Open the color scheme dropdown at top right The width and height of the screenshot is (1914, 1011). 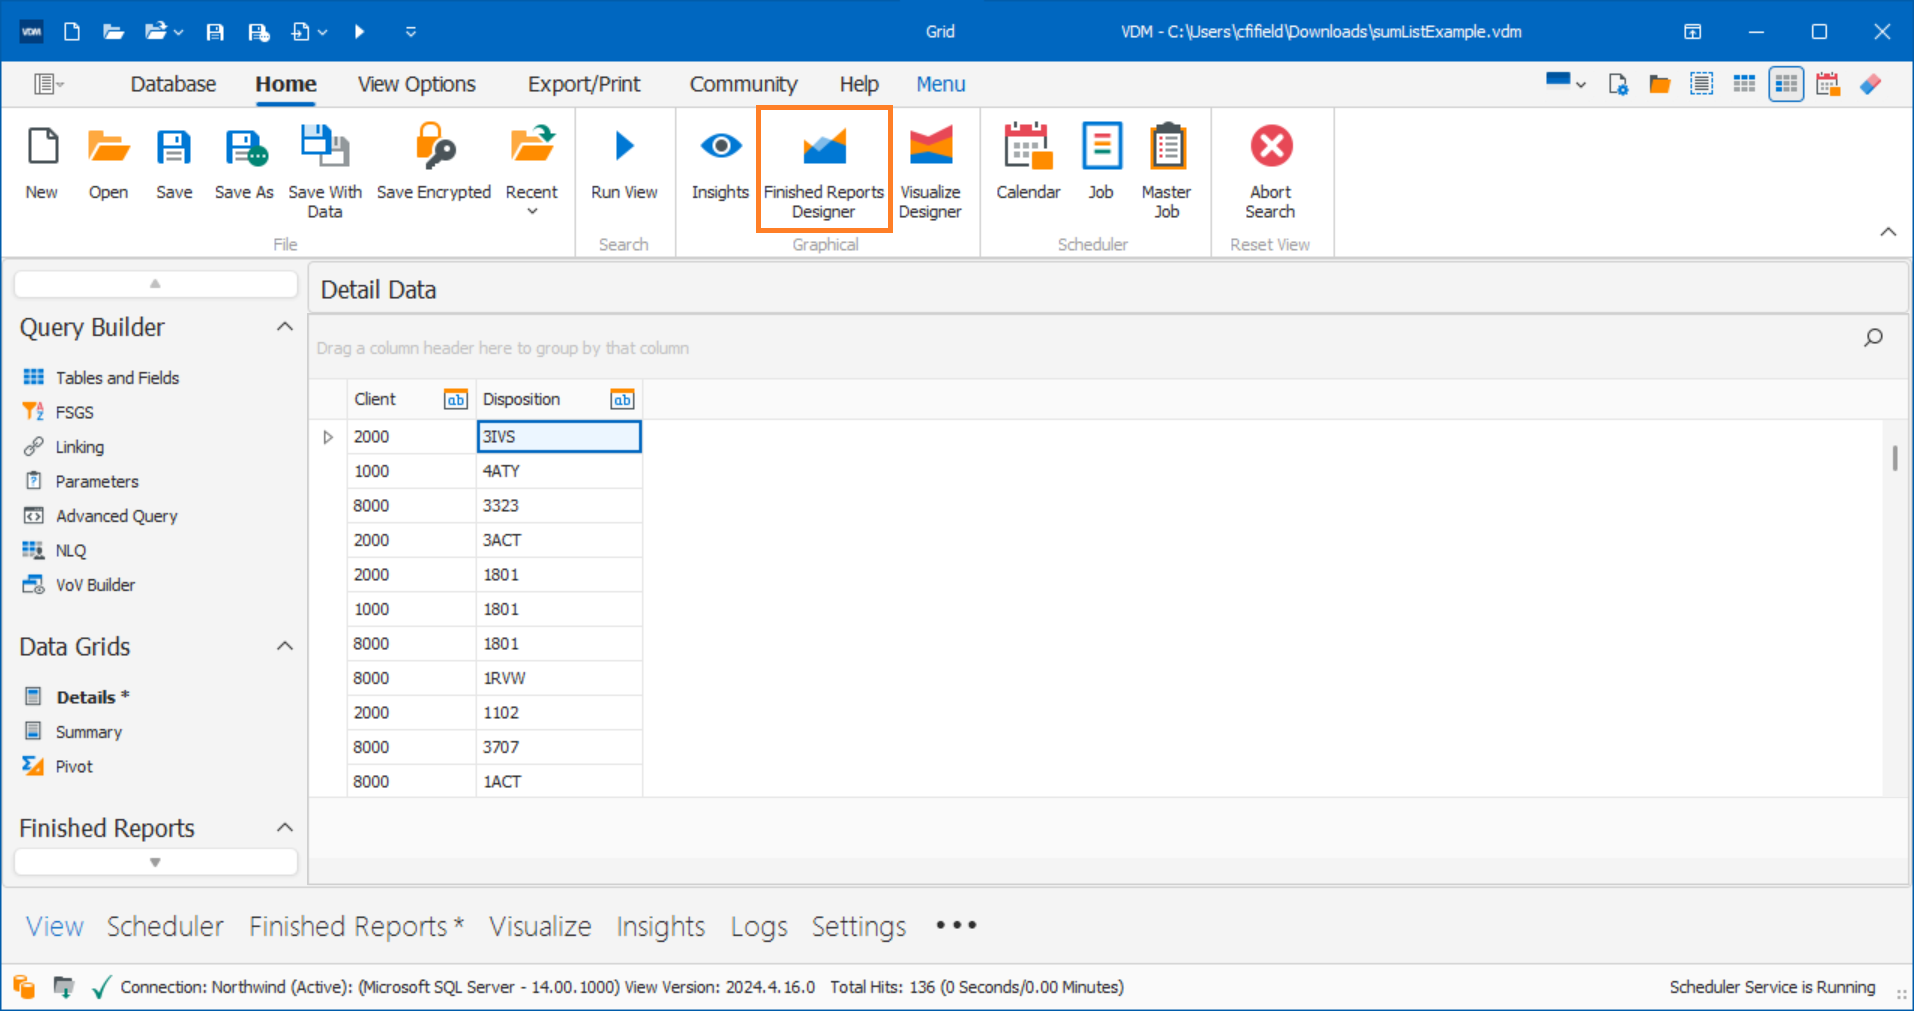click(1566, 82)
